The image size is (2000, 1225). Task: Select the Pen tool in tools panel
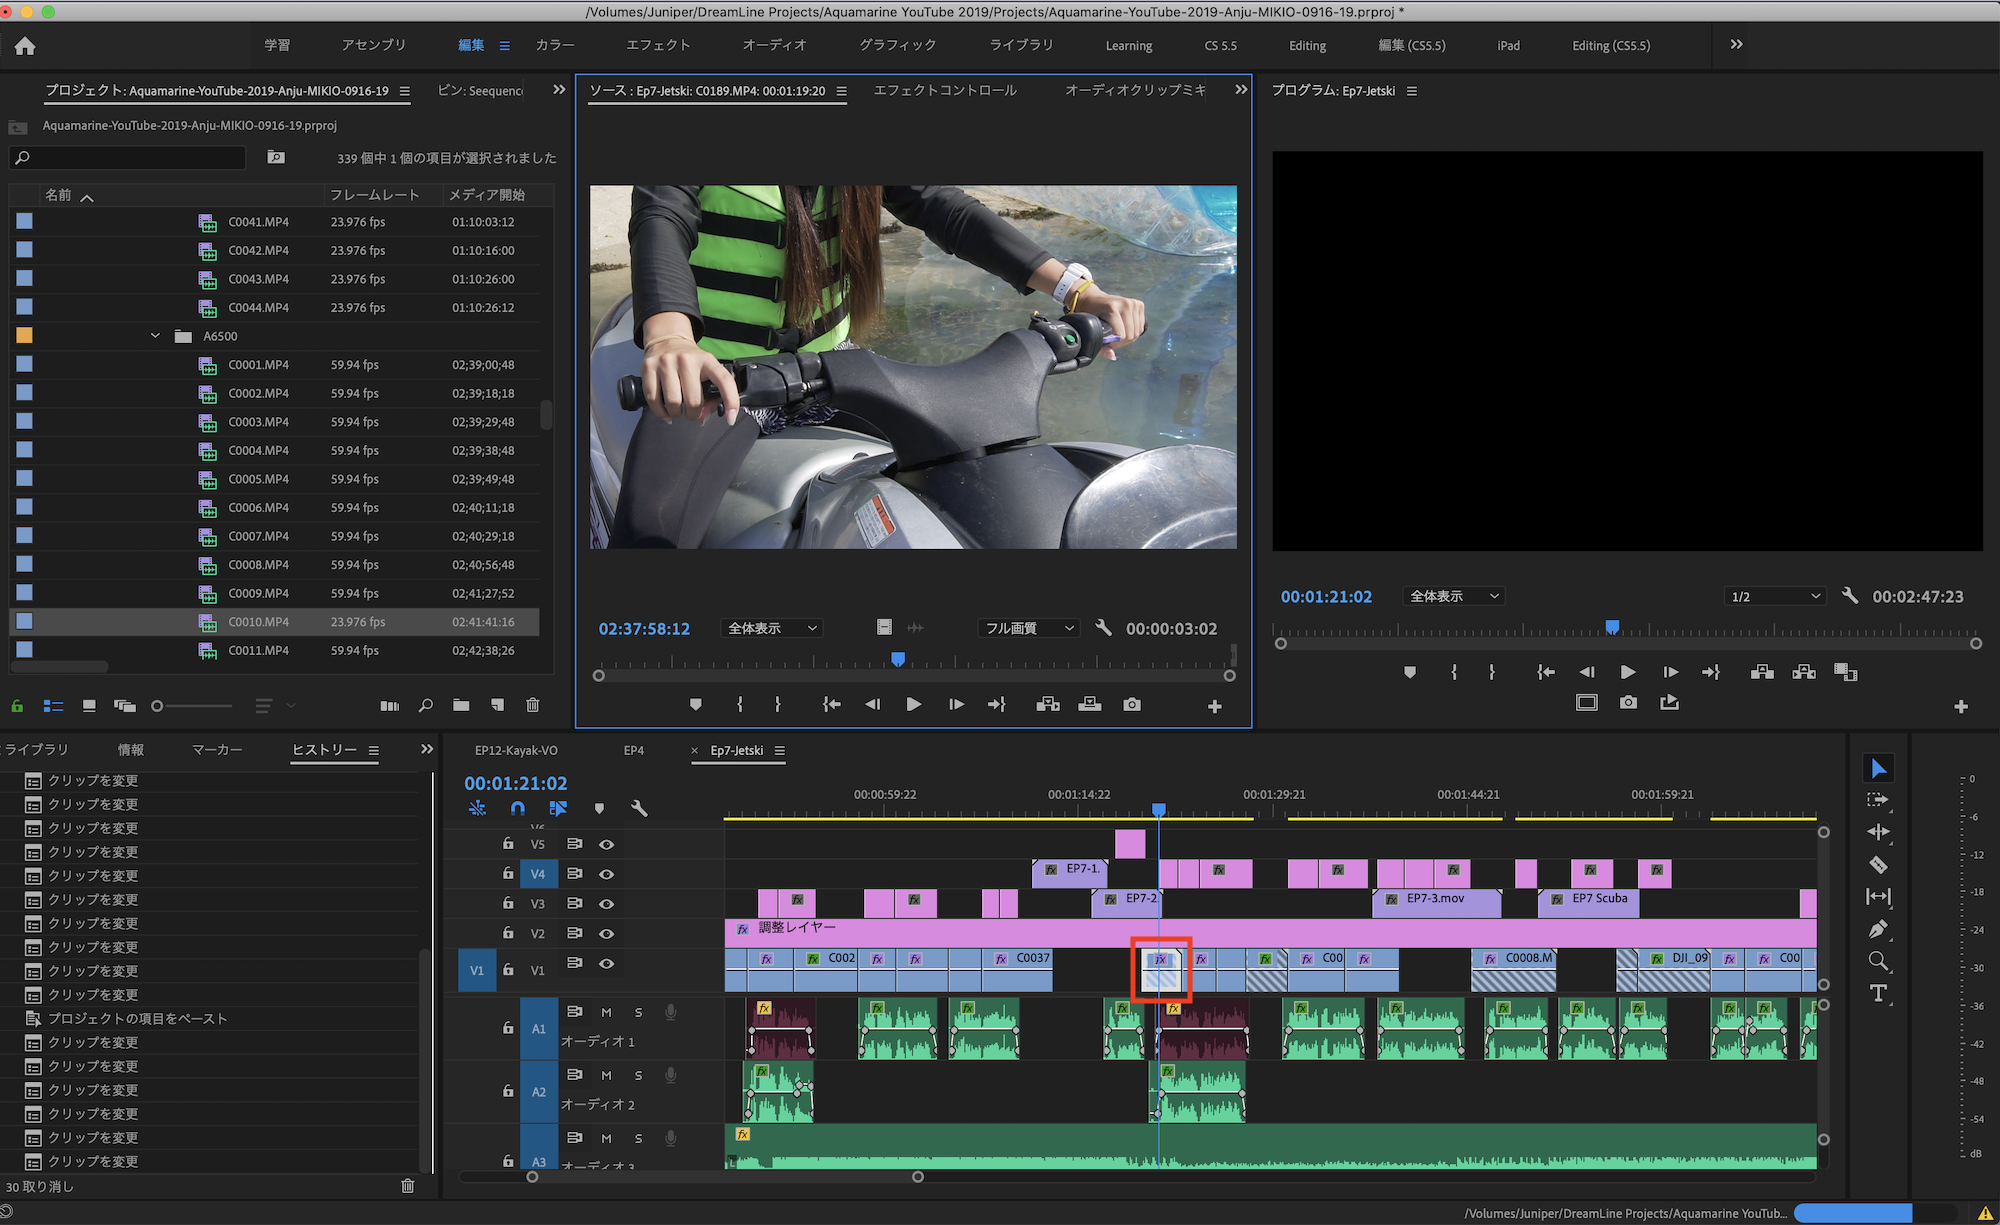(1878, 929)
